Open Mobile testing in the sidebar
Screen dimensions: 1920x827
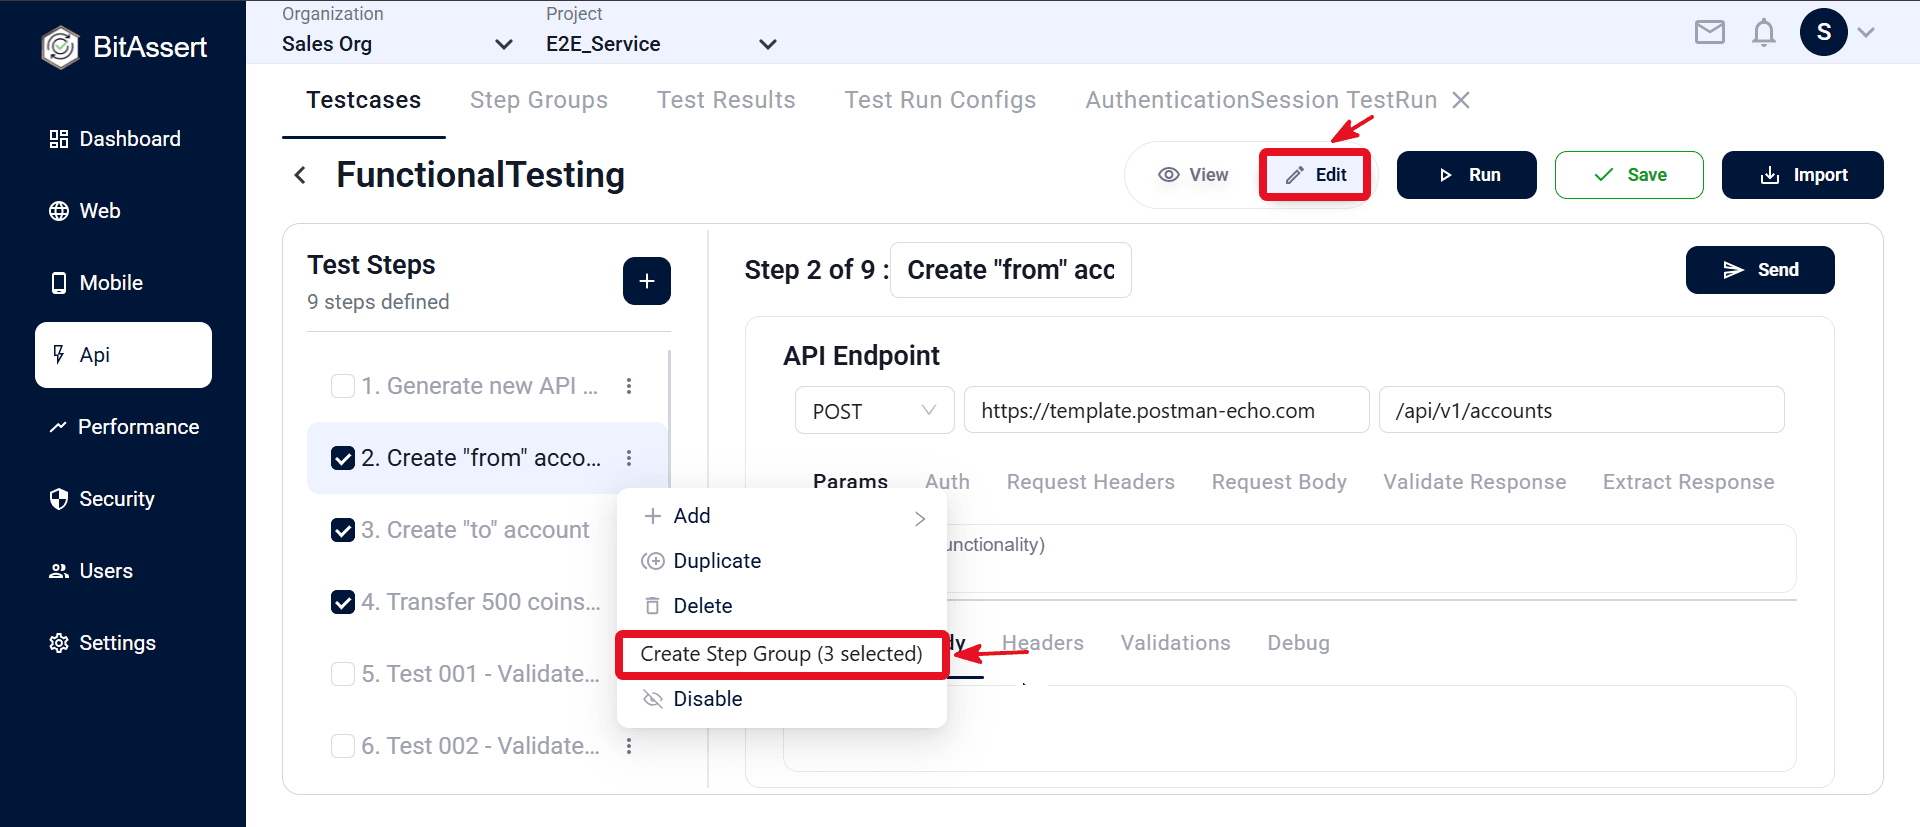point(96,283)
